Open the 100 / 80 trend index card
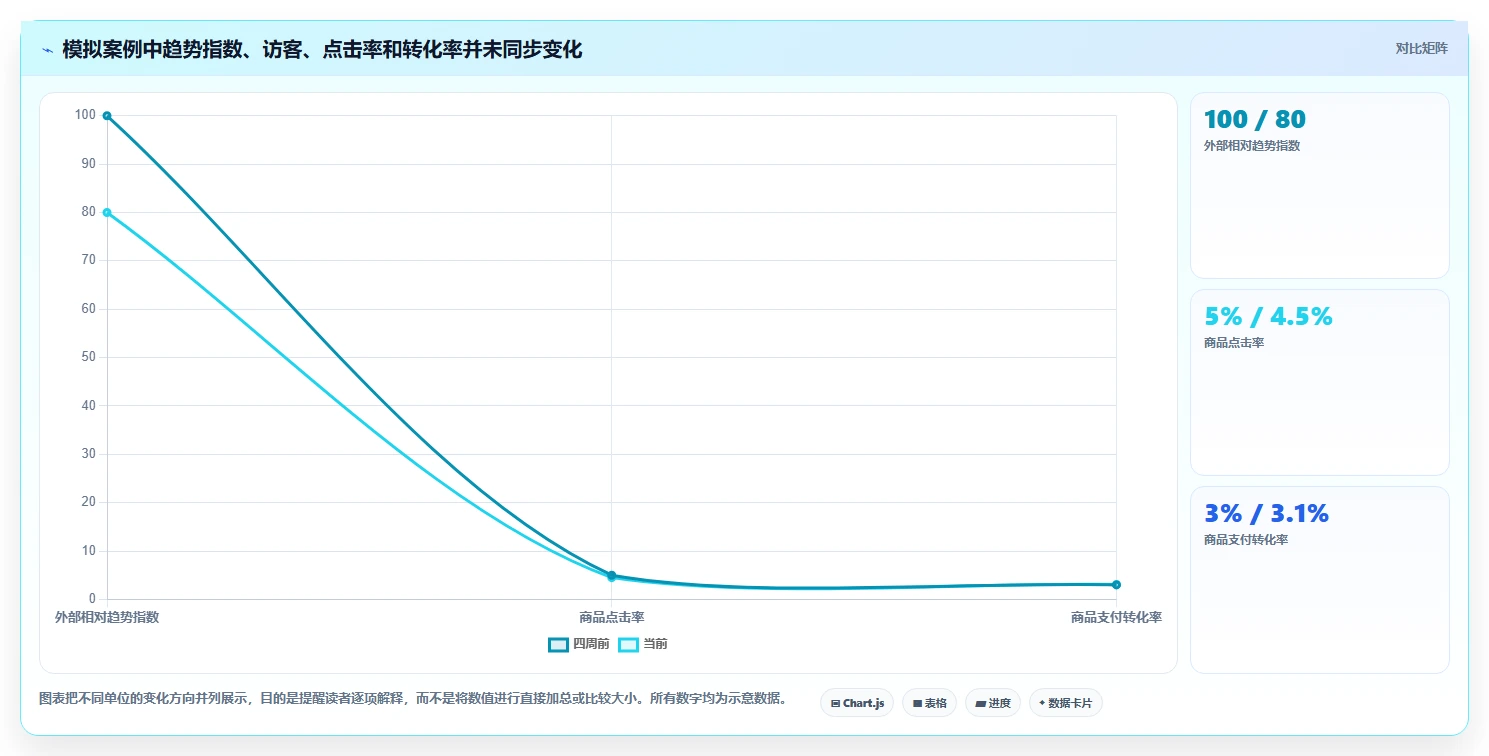The width and height of the screenshot is (1489, 756). pos(1319,185)
